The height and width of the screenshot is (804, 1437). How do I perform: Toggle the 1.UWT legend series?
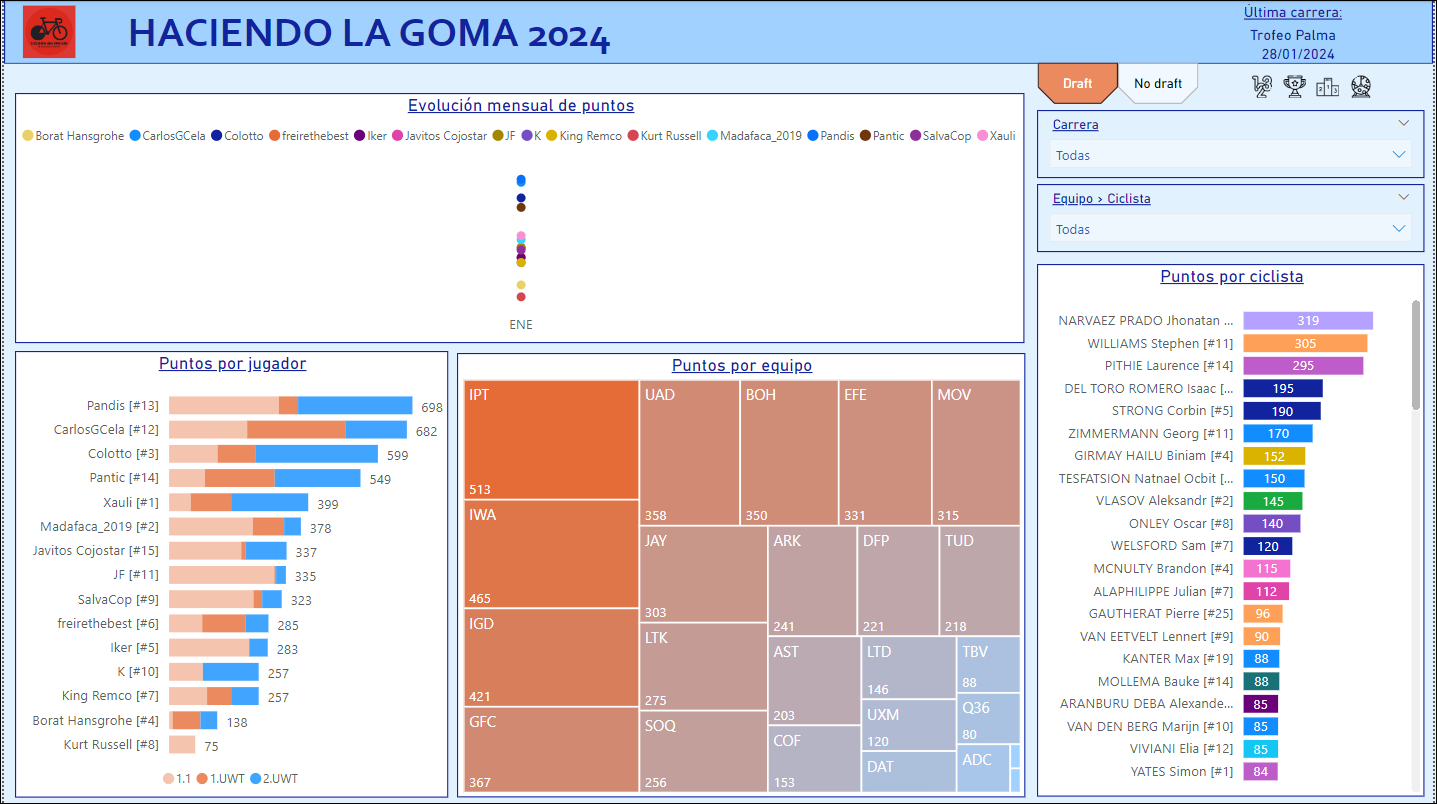(202, 778)
